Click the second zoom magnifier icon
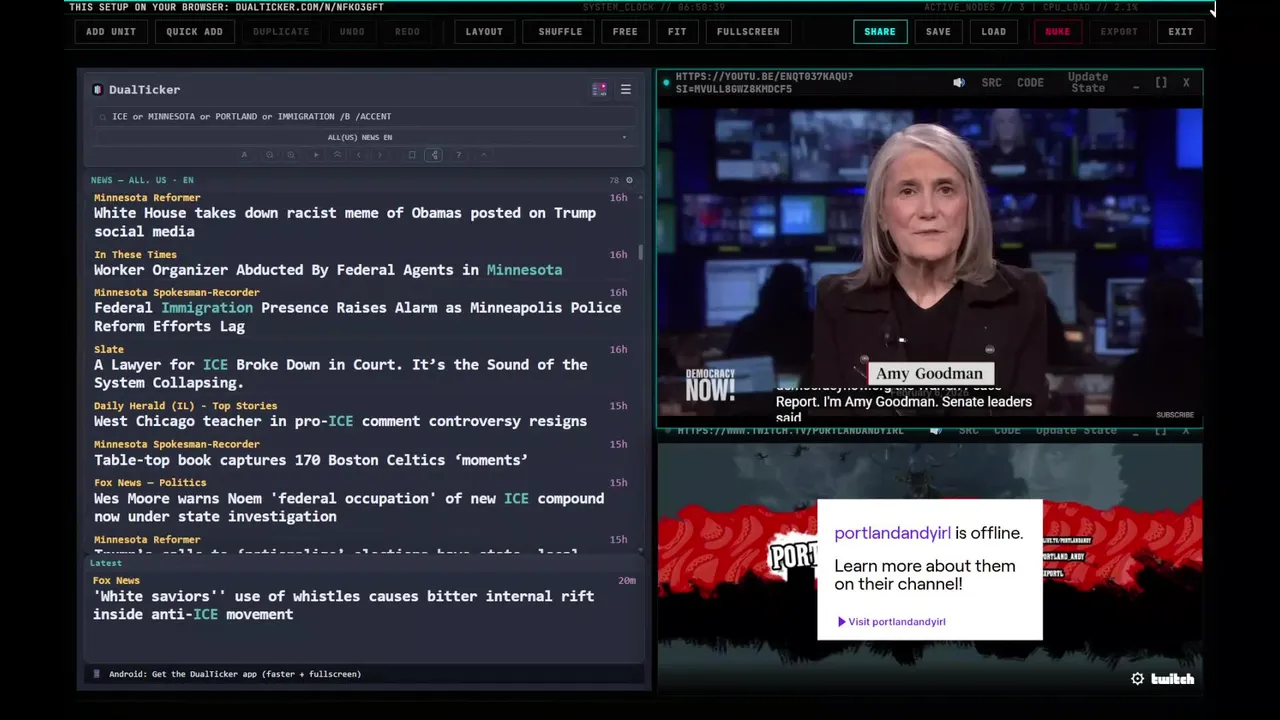This screenshot has height=720, width=1280. pyautogui.click(x=291, y=155)
